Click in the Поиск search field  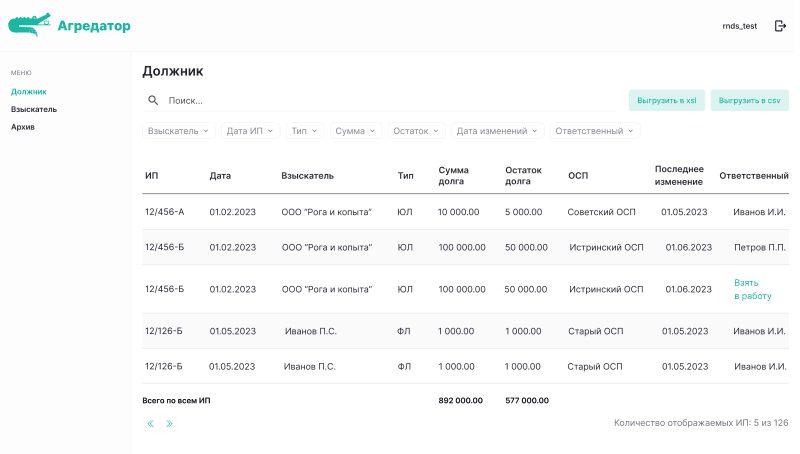pyautogui.click(x=390, y=100)
